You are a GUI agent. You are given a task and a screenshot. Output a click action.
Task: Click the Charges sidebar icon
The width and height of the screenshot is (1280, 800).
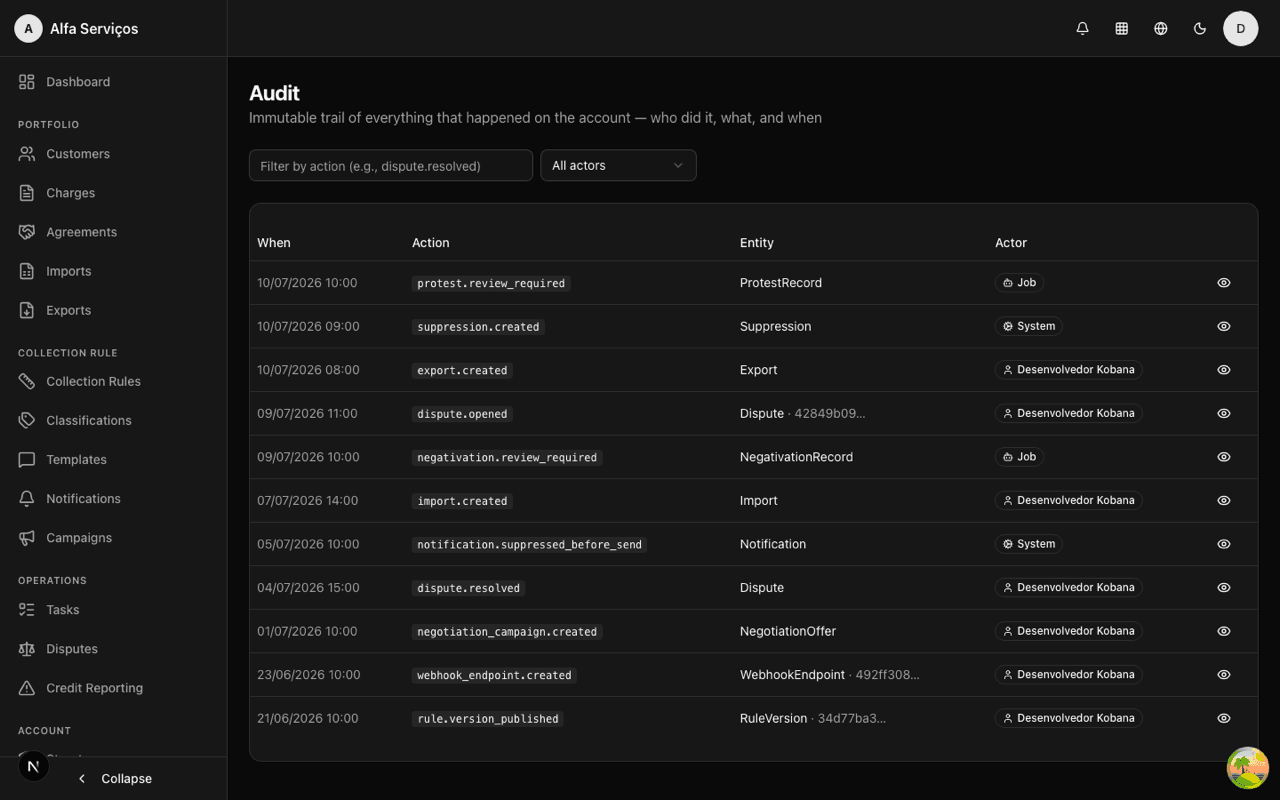27,193
